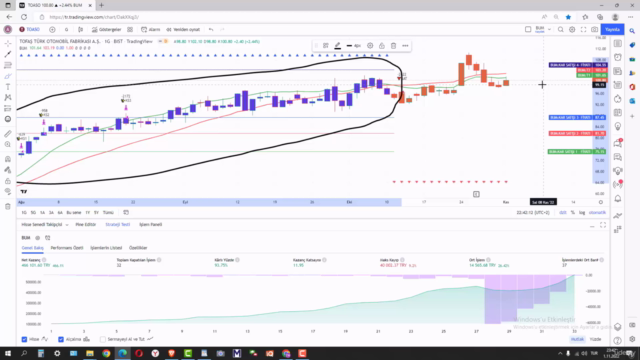
Task: Set Bu sene time range
Action: pos(74,213)
